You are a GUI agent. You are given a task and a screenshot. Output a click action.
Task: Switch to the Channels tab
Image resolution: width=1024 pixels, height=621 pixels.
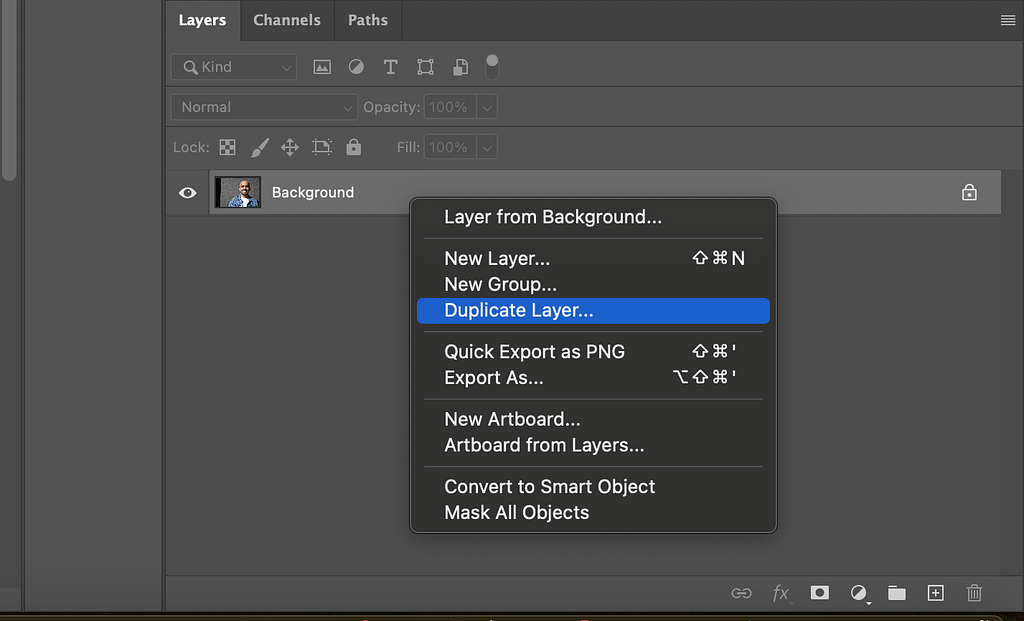287,20
